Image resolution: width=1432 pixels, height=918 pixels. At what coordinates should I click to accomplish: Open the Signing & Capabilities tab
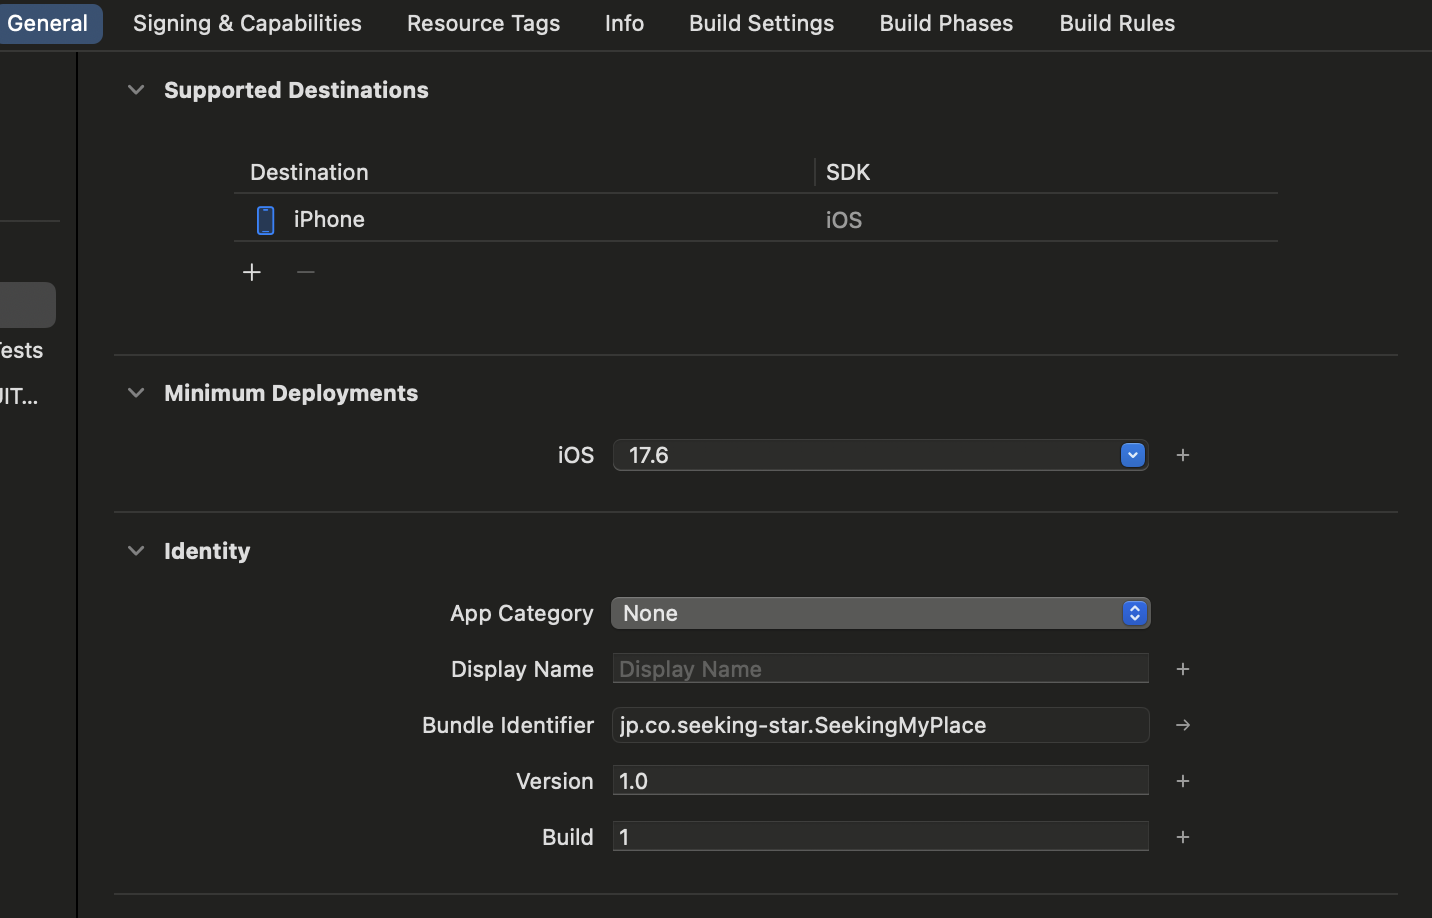pos(247,23)
